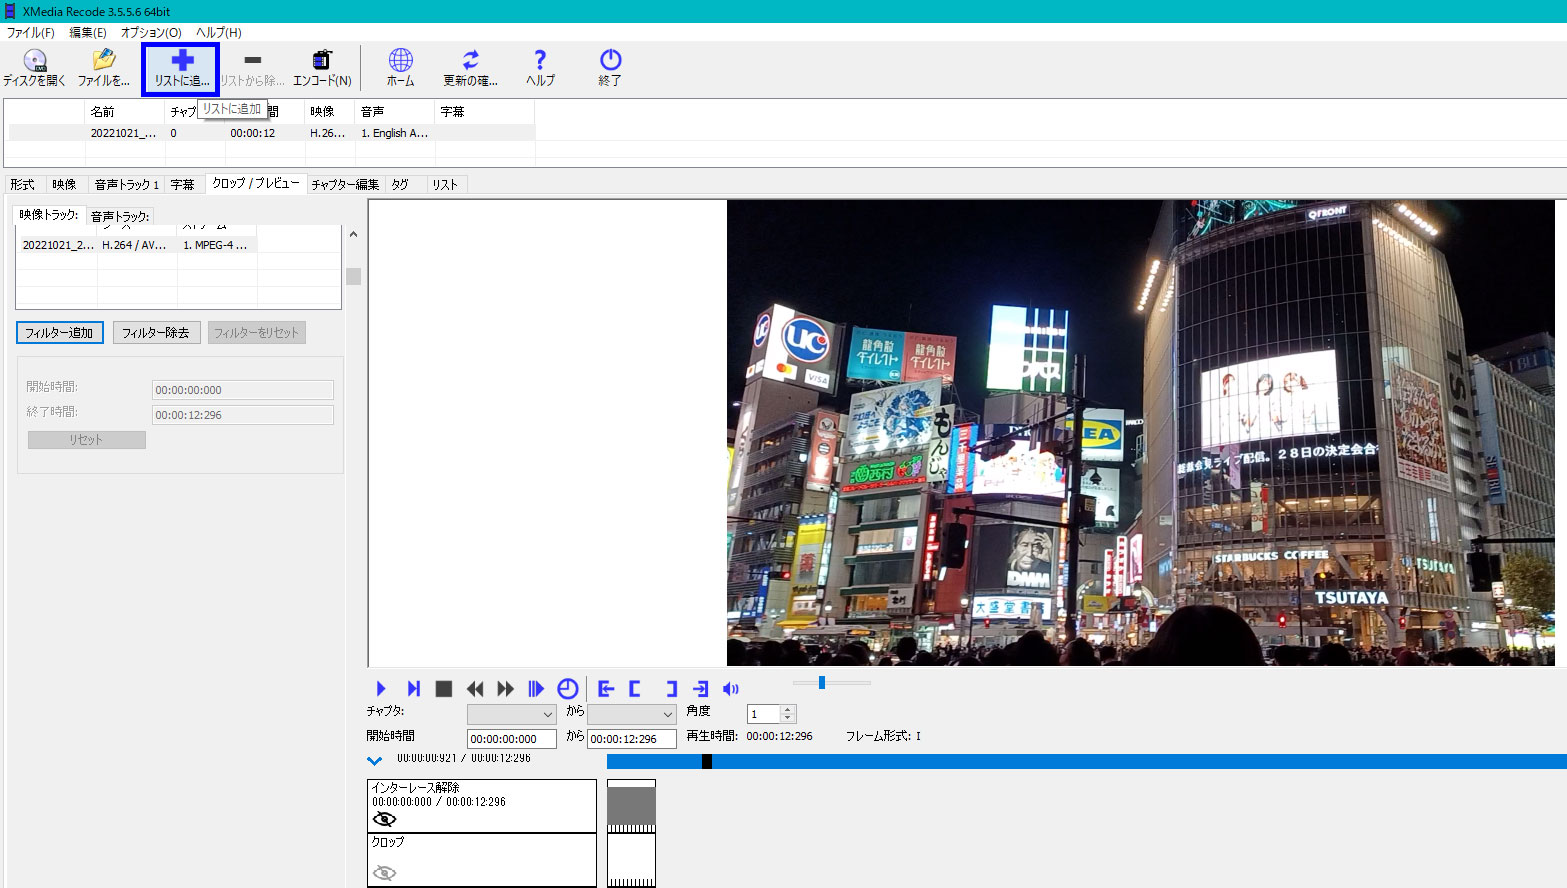Open disc with ディスクを開く icon

coord(34,68)
